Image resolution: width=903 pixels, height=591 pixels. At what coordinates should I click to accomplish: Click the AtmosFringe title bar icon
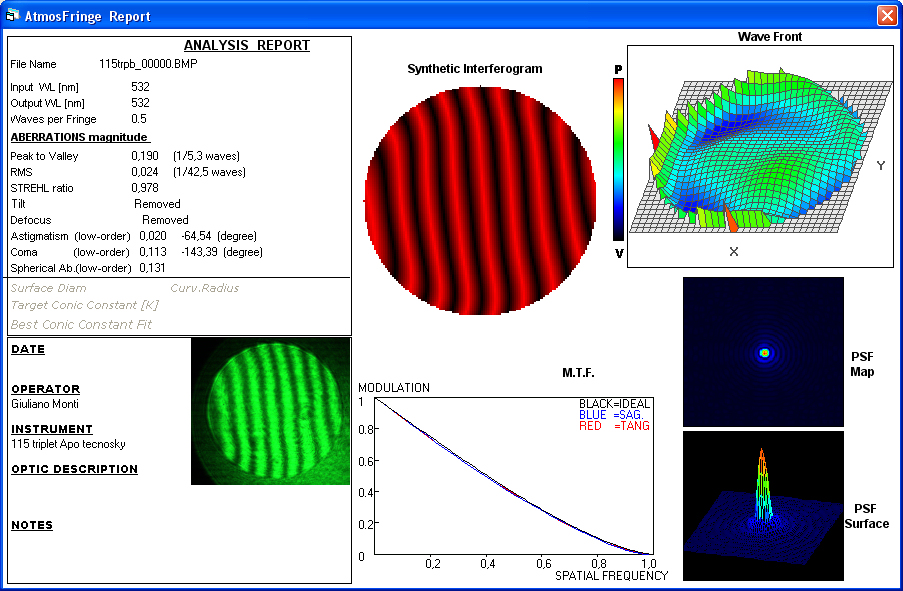click(x=13, y=16)
